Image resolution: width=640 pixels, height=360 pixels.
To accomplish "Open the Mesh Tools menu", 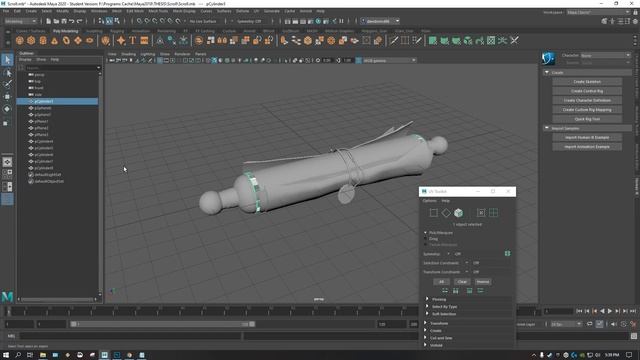I will tap(158, 11).
